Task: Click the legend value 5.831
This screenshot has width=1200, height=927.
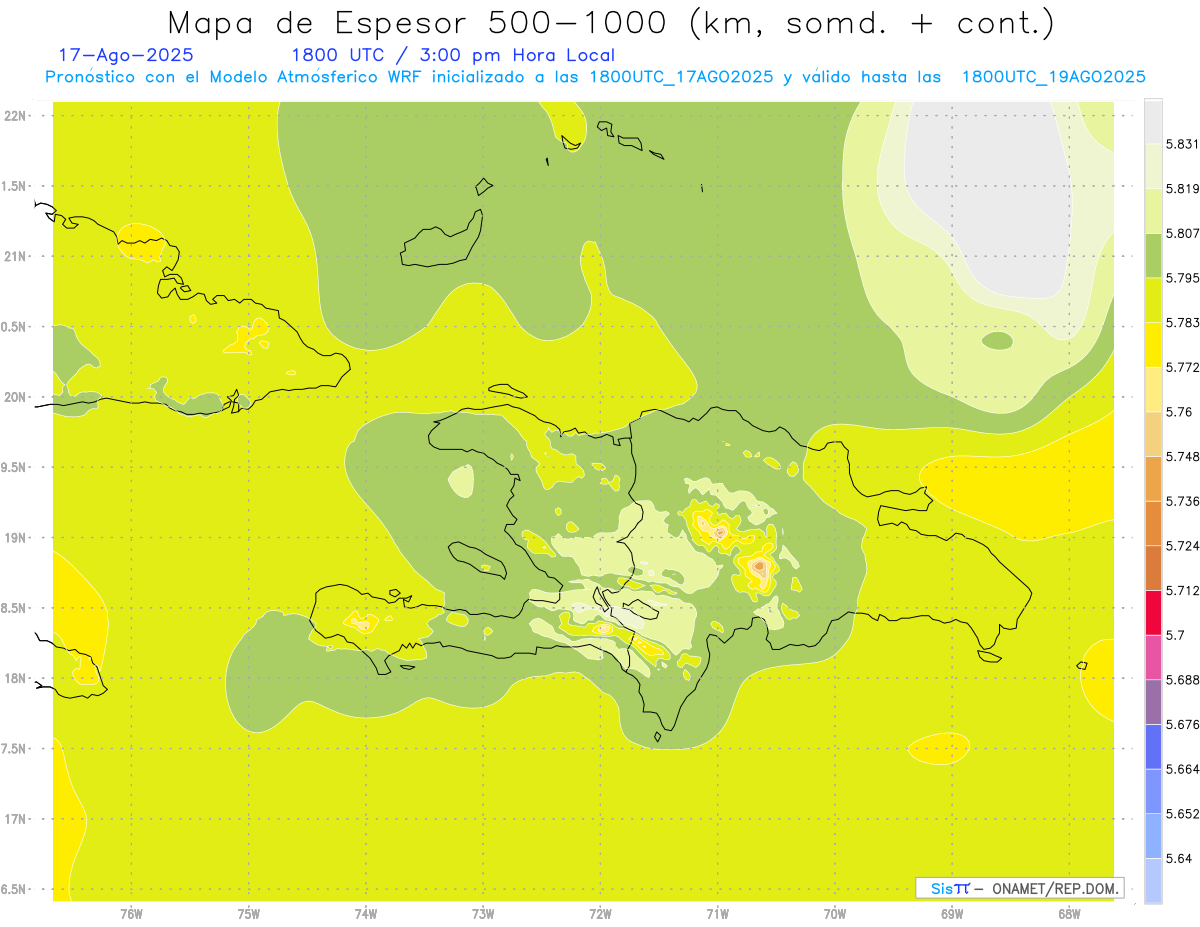Action: [1183, 144]
